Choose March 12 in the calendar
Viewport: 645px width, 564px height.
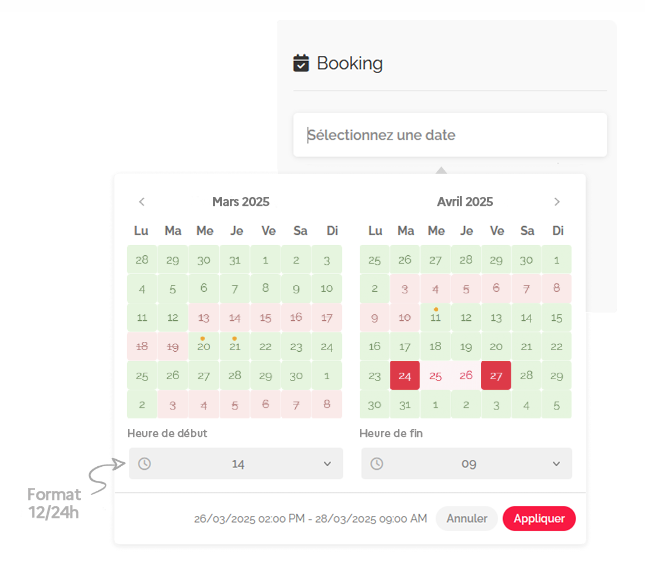click(173, 318)
